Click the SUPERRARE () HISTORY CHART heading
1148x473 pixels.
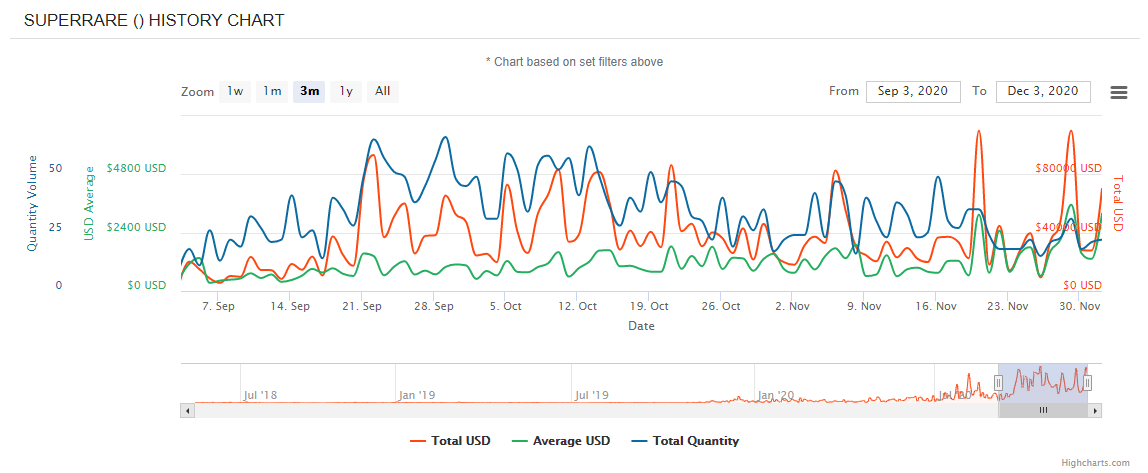[x=154, y=21]
